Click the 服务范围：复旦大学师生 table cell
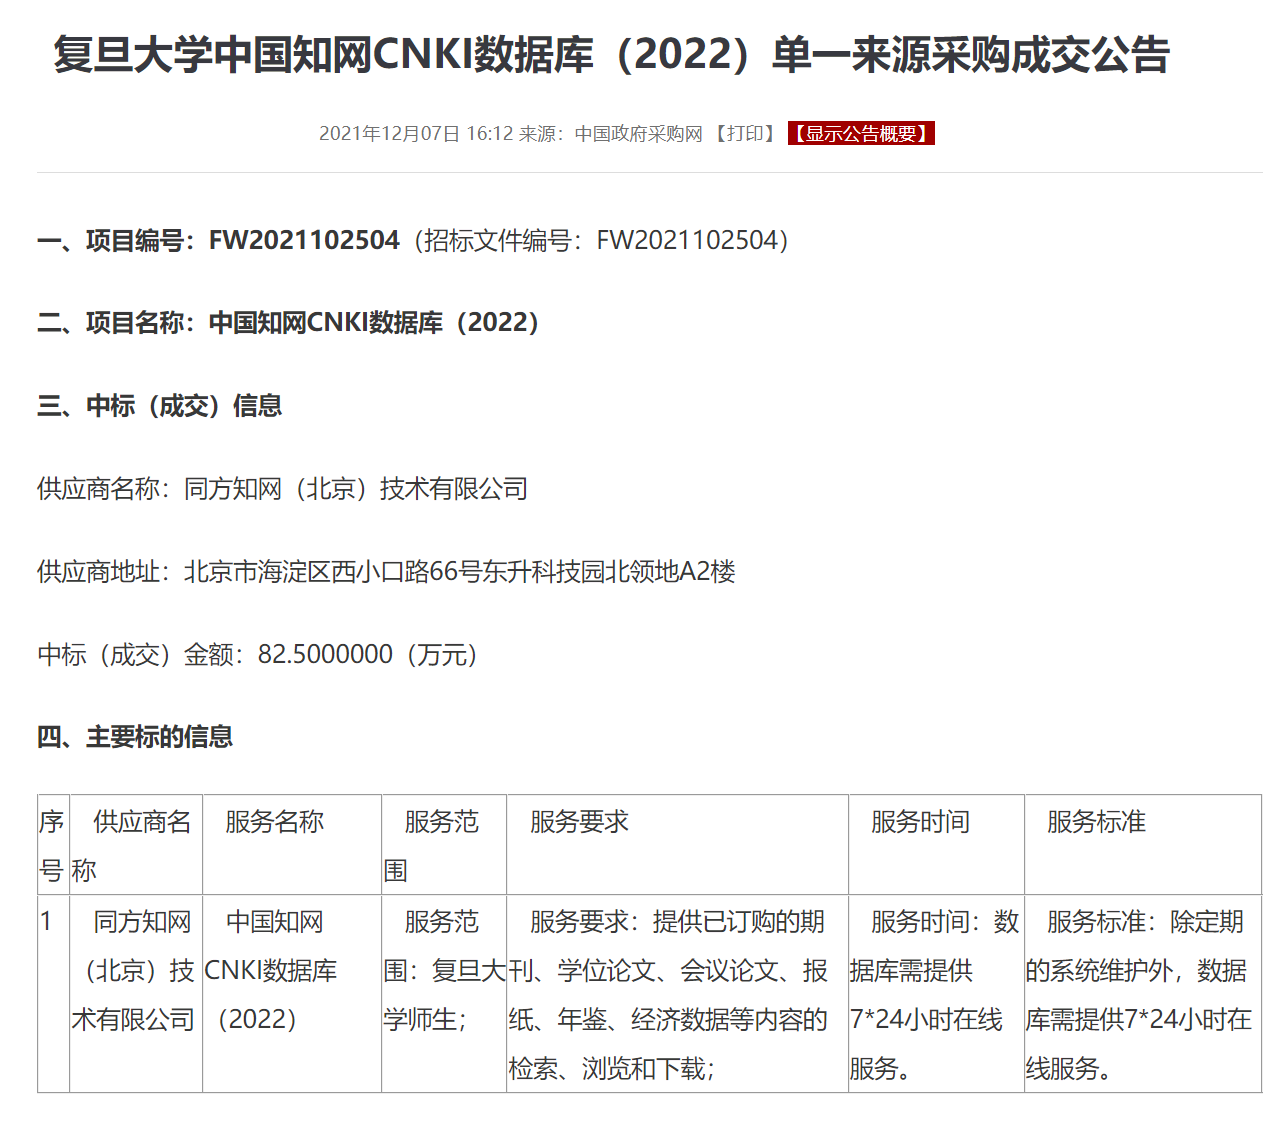This screenshot has width=1285, height=1123. click(444, 993)
